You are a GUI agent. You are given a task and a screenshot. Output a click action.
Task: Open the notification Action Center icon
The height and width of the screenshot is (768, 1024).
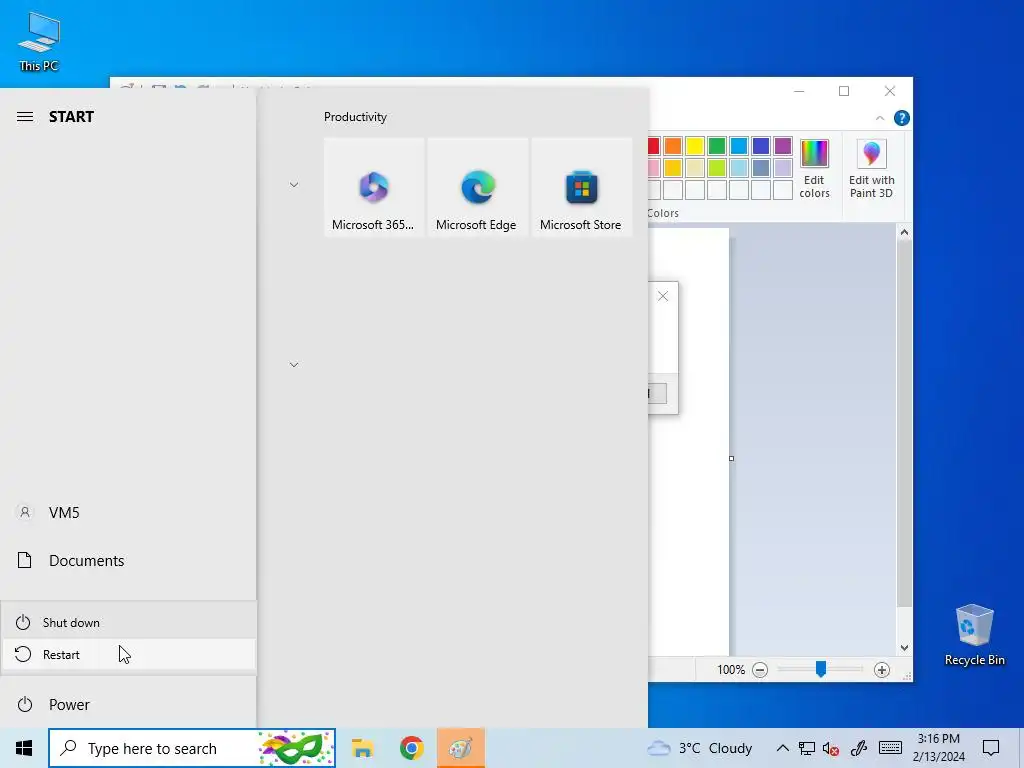click(x=991, y=748)
